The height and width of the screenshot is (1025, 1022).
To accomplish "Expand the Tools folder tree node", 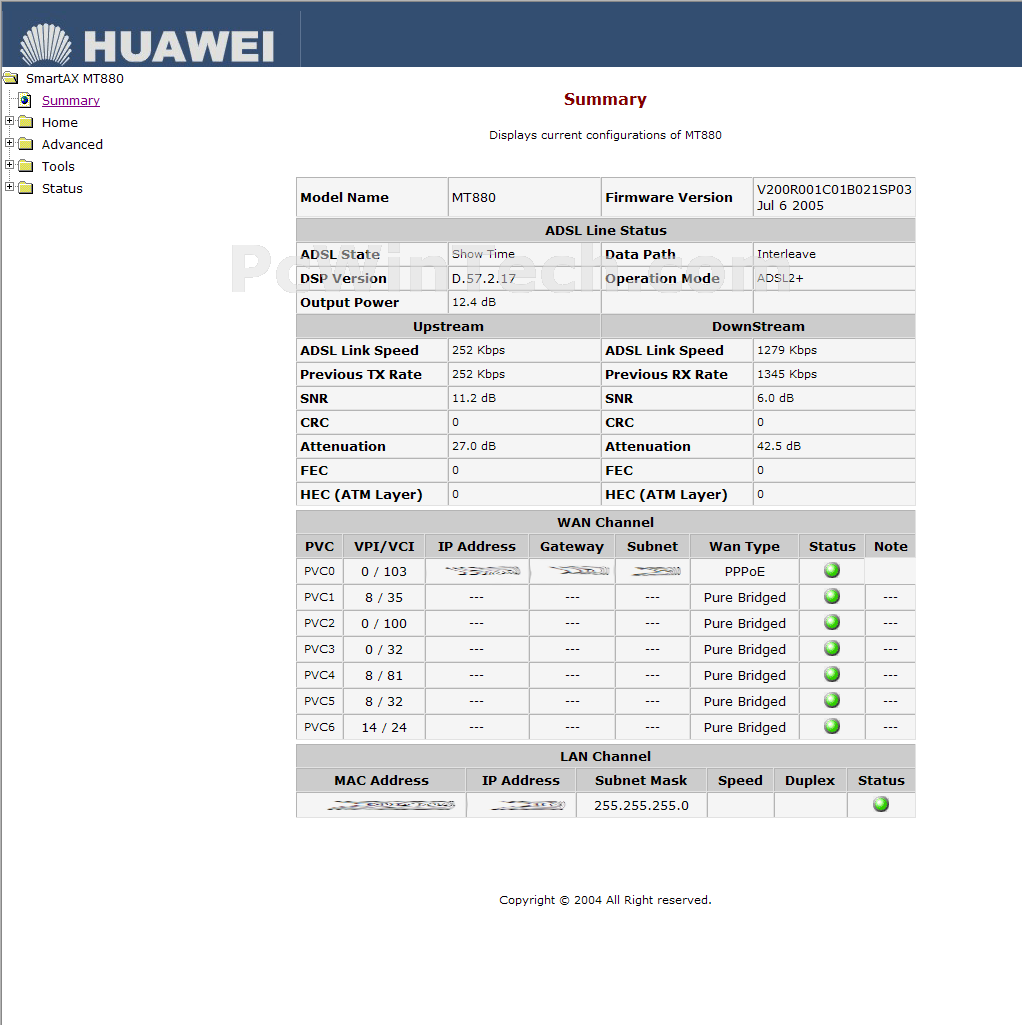I will coord(9,165).
